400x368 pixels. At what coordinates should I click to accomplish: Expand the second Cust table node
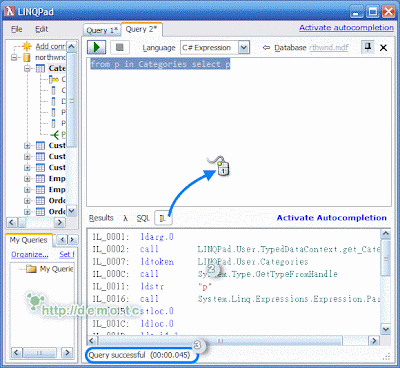coord(27,157)
